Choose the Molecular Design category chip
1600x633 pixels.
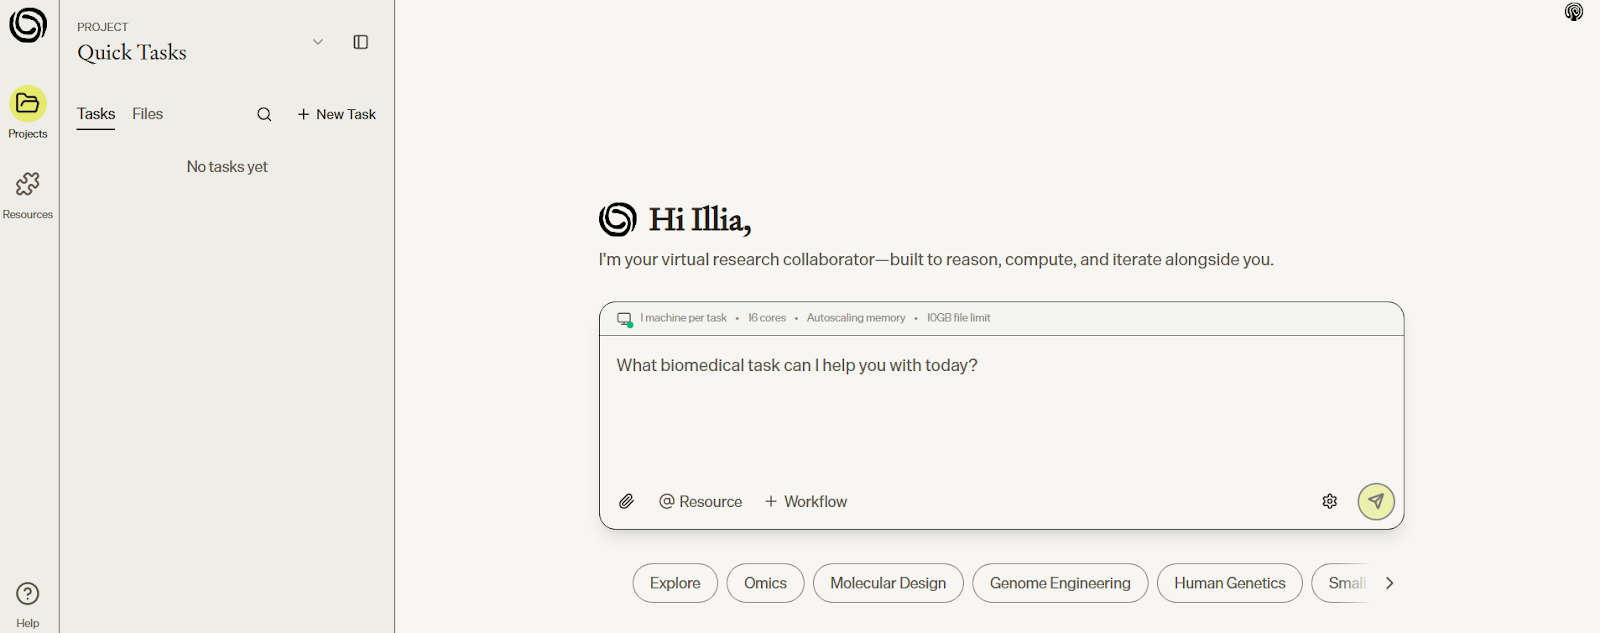[888, 583]
